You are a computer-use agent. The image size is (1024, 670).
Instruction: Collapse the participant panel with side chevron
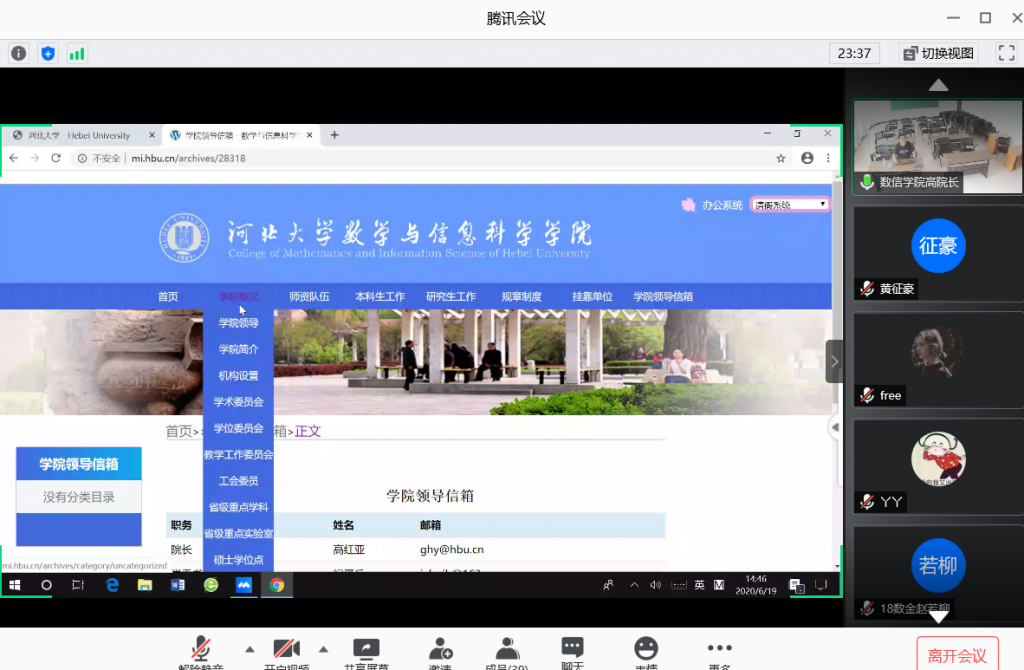pyautogui.click(x=834, y=361)
